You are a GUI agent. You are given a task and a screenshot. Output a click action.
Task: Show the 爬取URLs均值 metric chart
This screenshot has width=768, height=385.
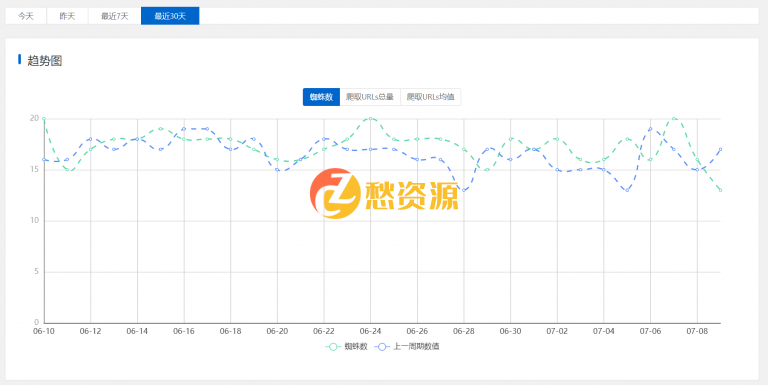pyautogui.click(x=431, y=97)
